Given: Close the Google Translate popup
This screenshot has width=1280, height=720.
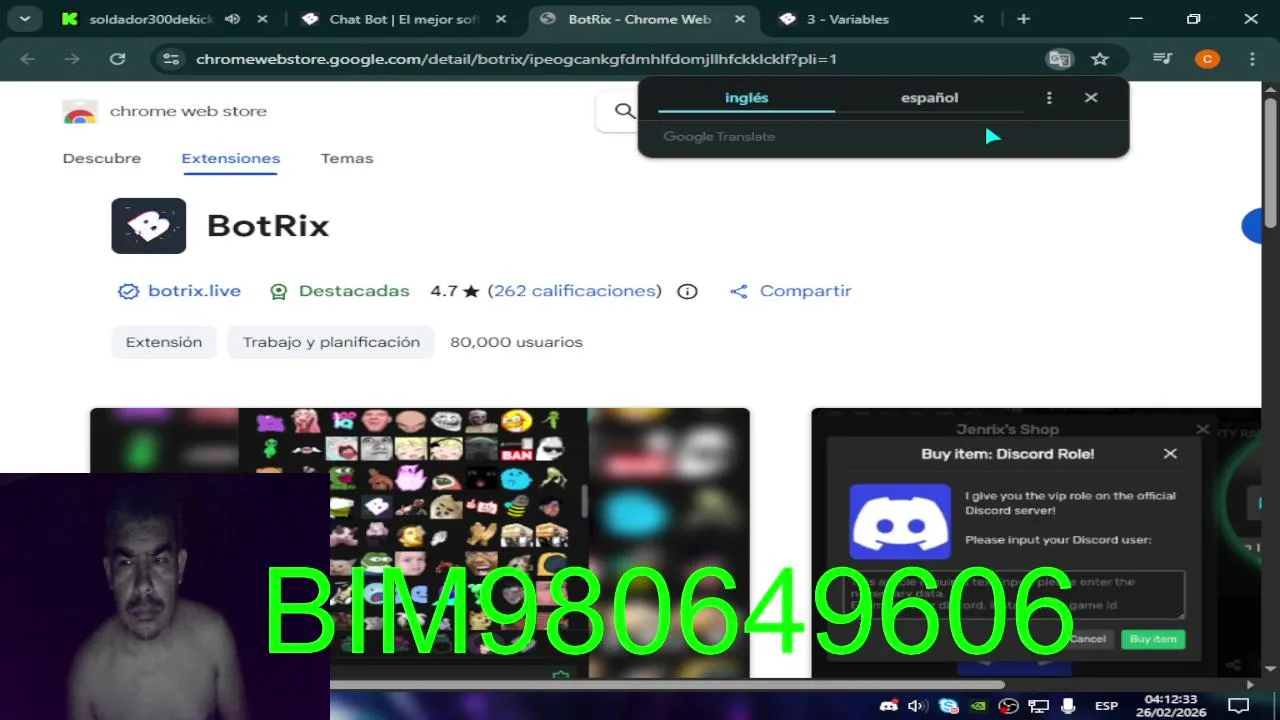Looking at the screenshot, I should tap(1091, 98).
